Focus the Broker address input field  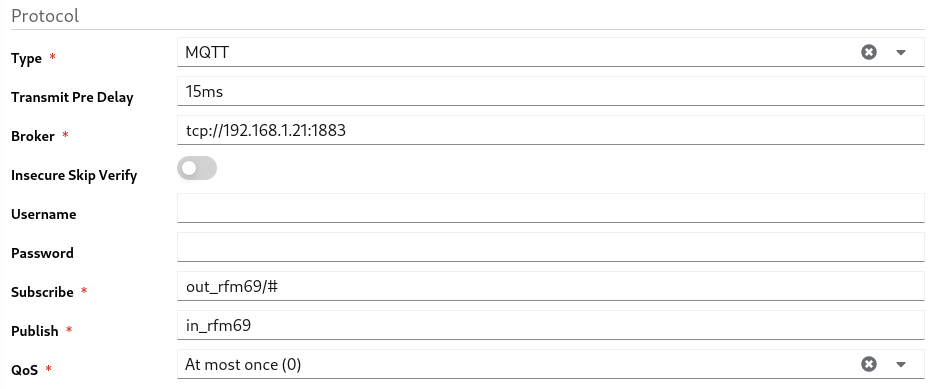click(550, 130)
